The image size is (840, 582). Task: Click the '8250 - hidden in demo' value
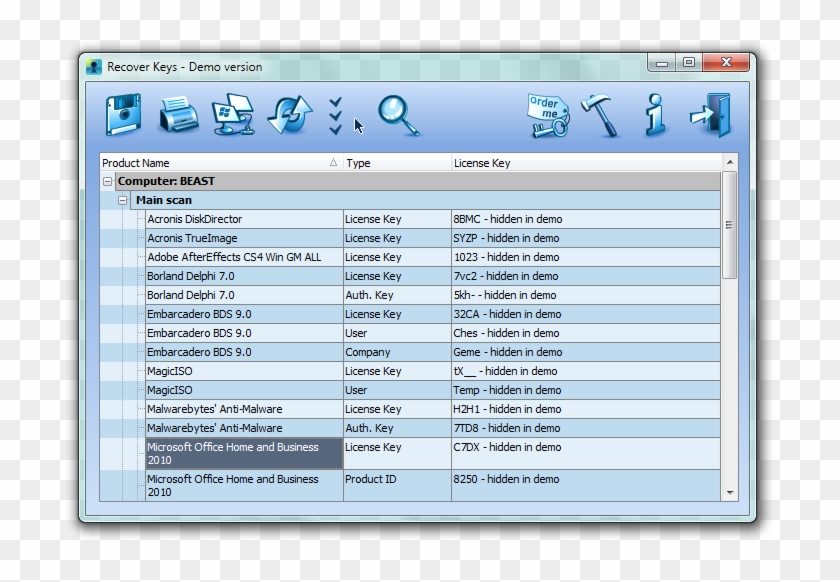(506, 479)
